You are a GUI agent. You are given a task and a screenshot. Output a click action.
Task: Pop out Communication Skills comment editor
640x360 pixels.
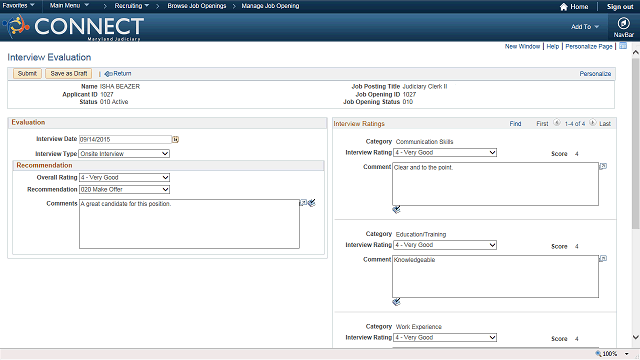603,166
